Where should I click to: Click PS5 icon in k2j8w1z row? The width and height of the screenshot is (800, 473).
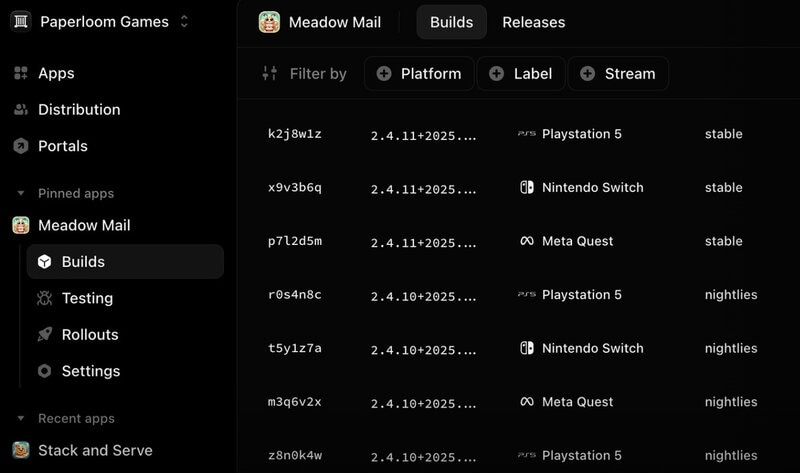coord(527,134)
